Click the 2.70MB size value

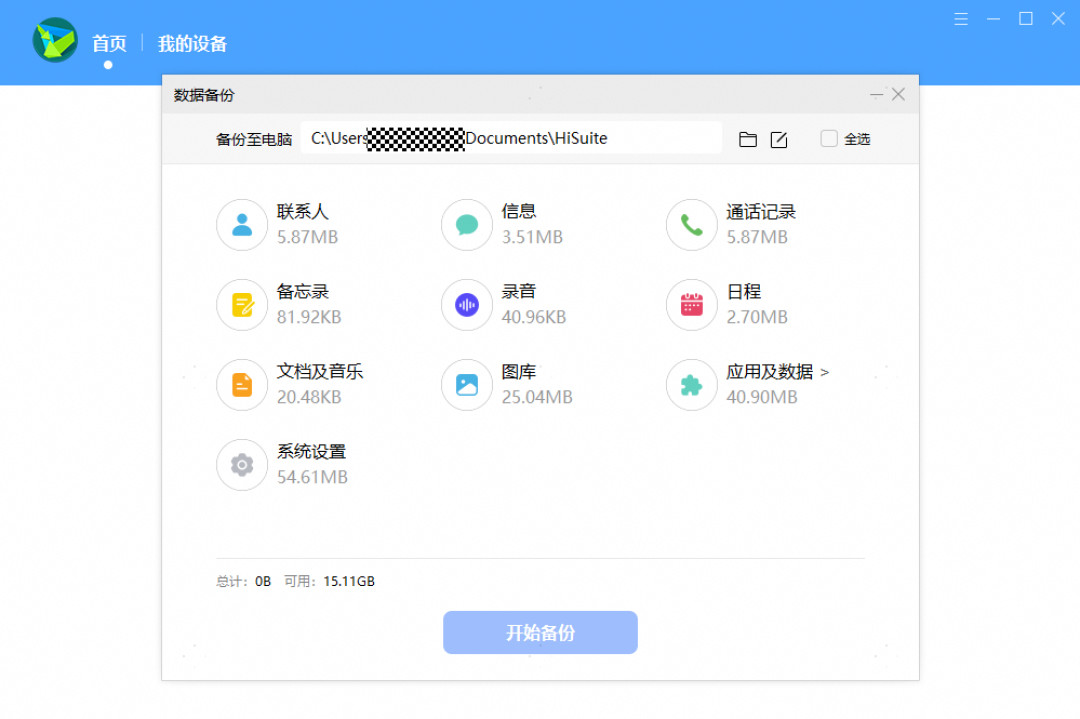tap(756, 317)
